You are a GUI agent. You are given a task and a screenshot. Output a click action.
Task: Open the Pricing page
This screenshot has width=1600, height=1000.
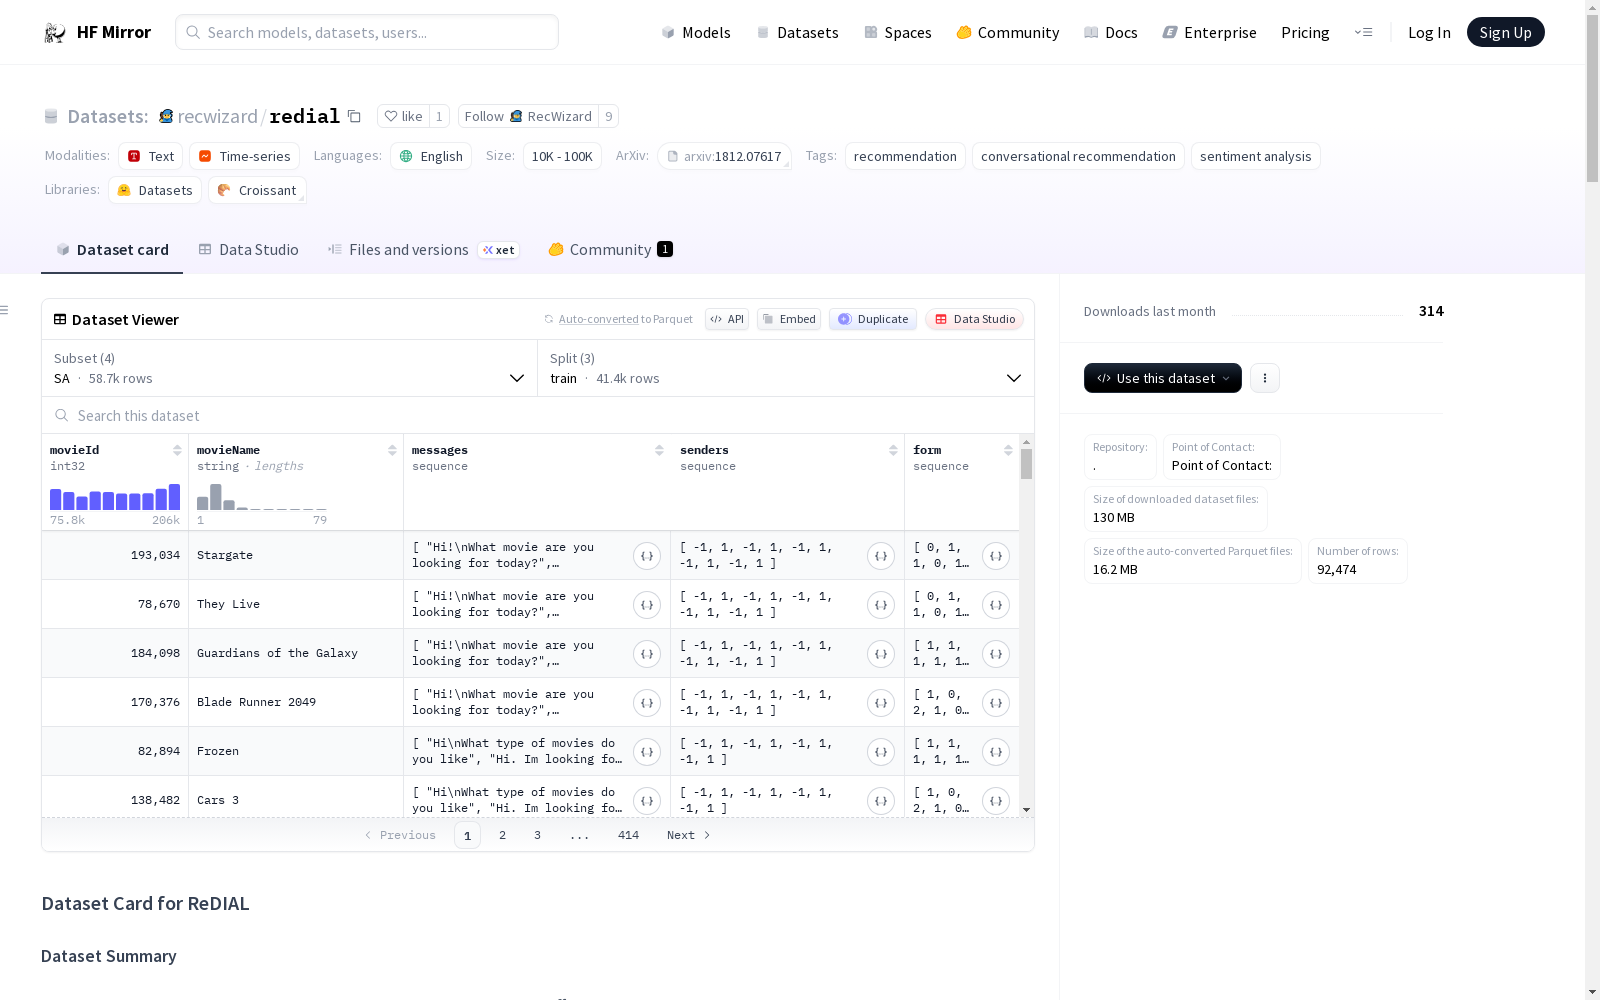(1305, 32)
